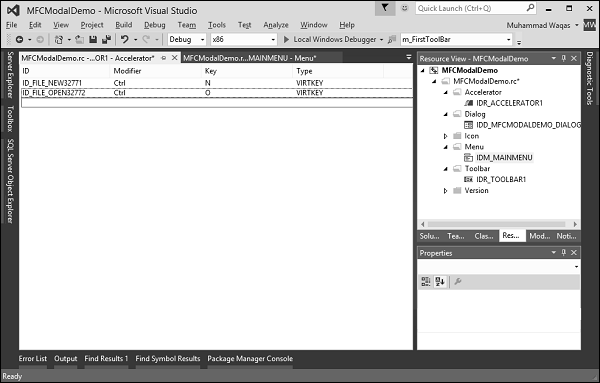Toggle the Resource View auto-hide pin
Screen dimensions: 600x383
pyautogui.click(x=564, y=58)
